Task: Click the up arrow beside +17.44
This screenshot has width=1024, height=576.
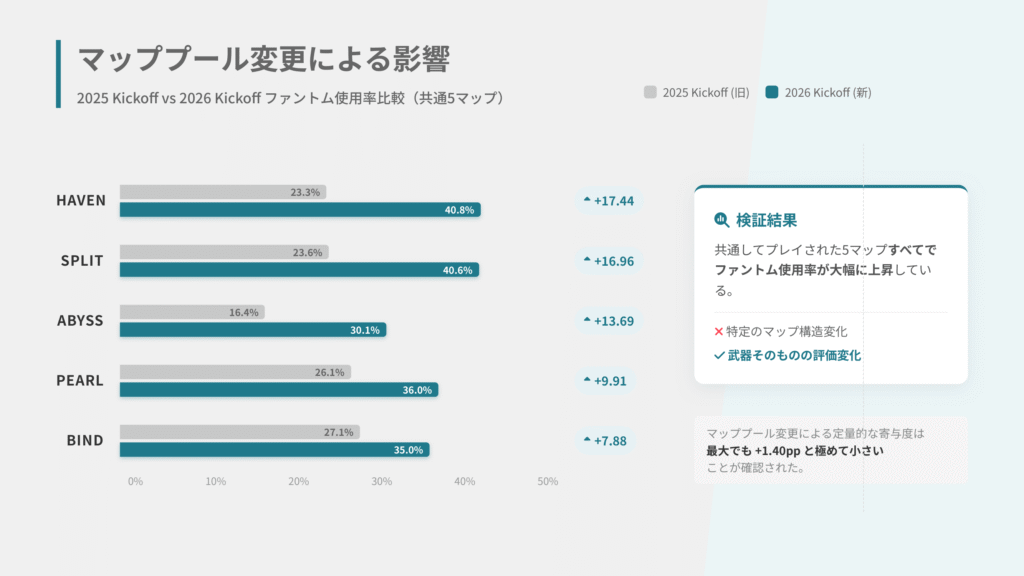Action: point(586,201)
